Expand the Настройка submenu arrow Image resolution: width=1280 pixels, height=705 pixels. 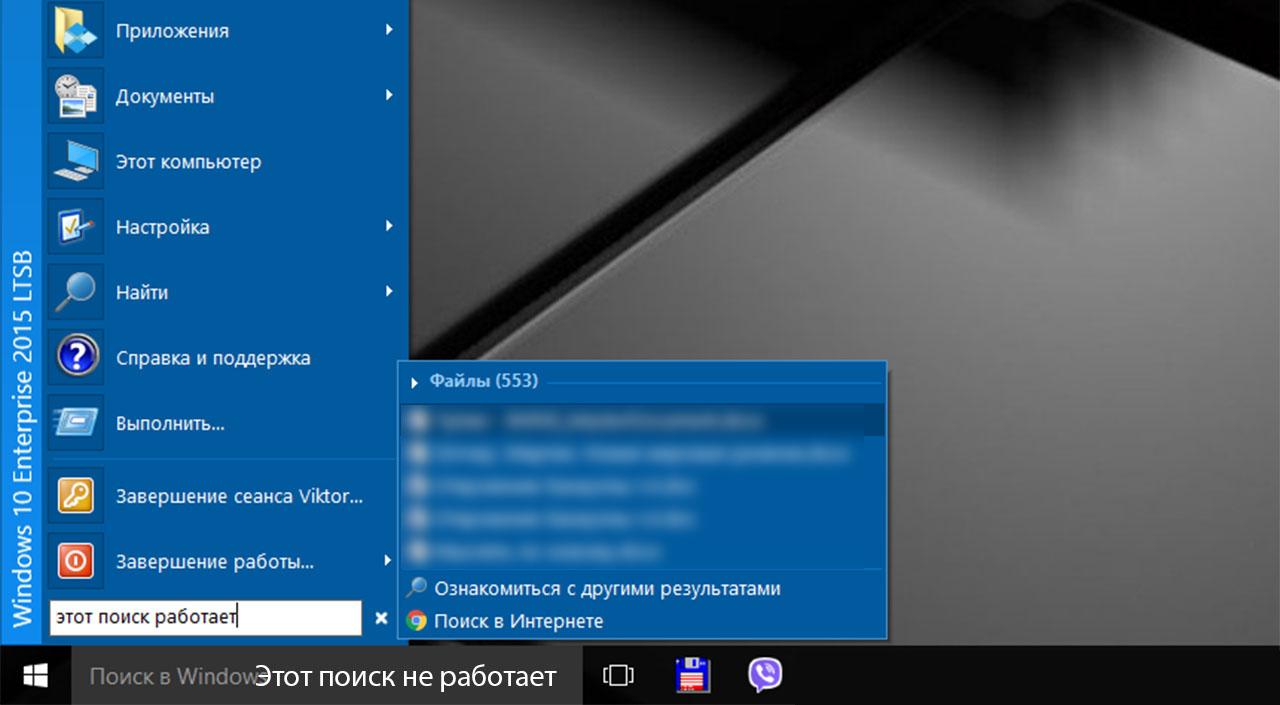pos(389,227)
